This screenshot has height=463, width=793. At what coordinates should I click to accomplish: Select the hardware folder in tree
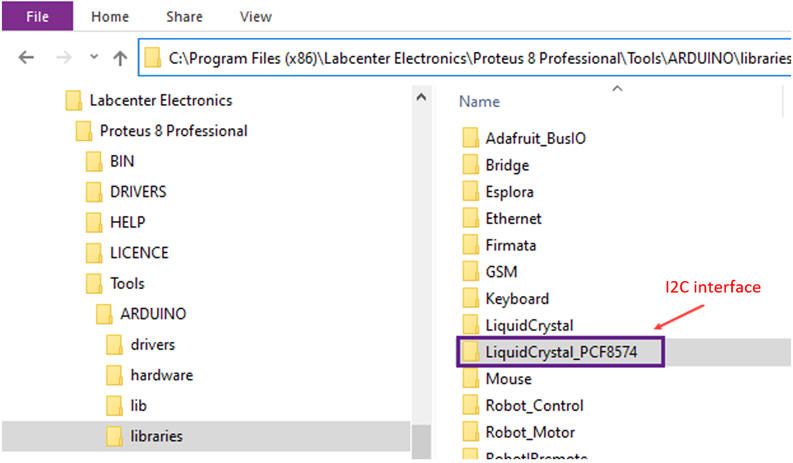point(161,375)
